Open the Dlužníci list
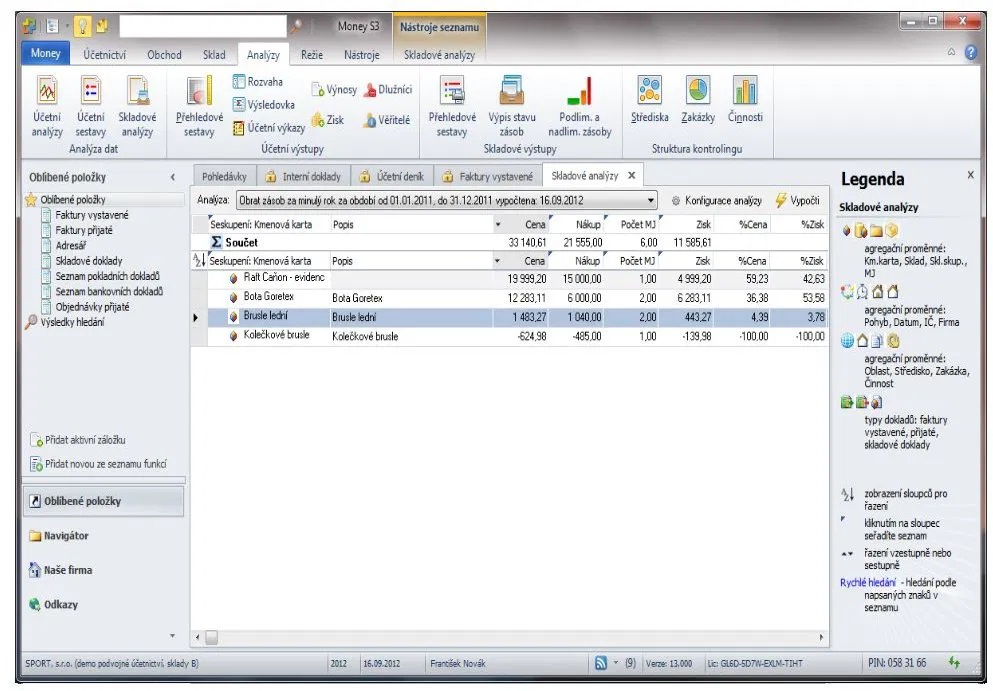 coord(388,89)
